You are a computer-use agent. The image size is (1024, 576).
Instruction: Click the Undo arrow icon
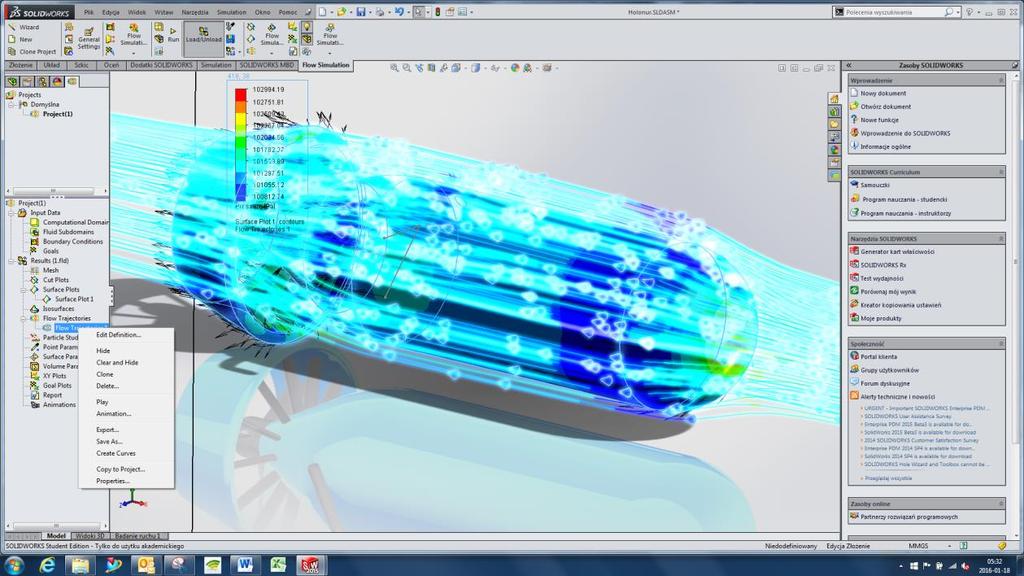[x=398, y=12]
